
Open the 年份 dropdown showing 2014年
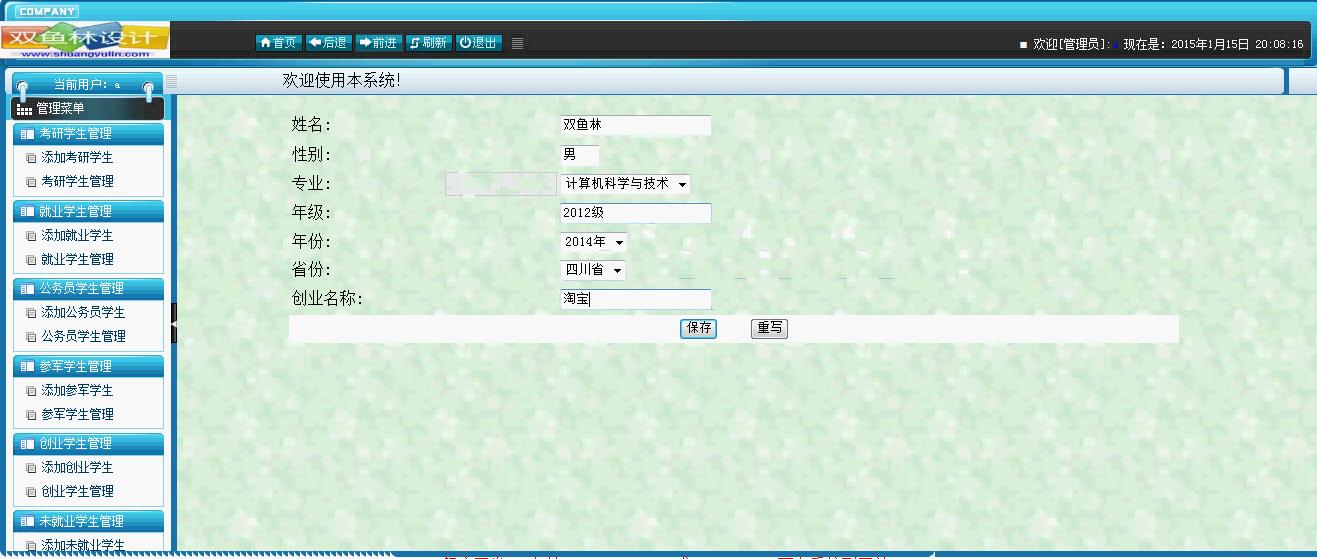click(593, 242)
